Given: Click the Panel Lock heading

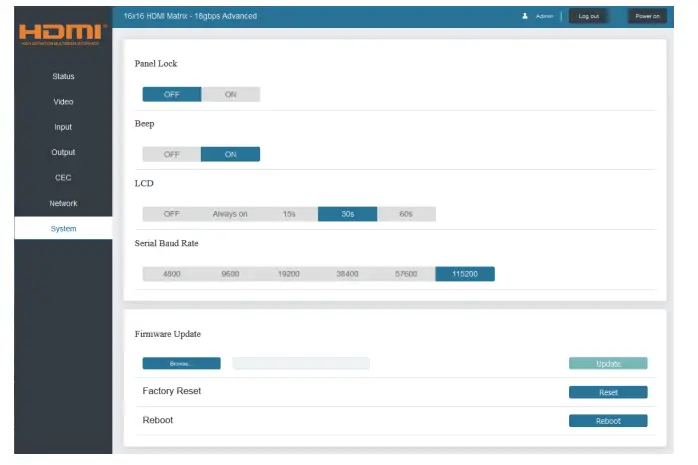Looking at the screenshot, I should tap(156, 64).
